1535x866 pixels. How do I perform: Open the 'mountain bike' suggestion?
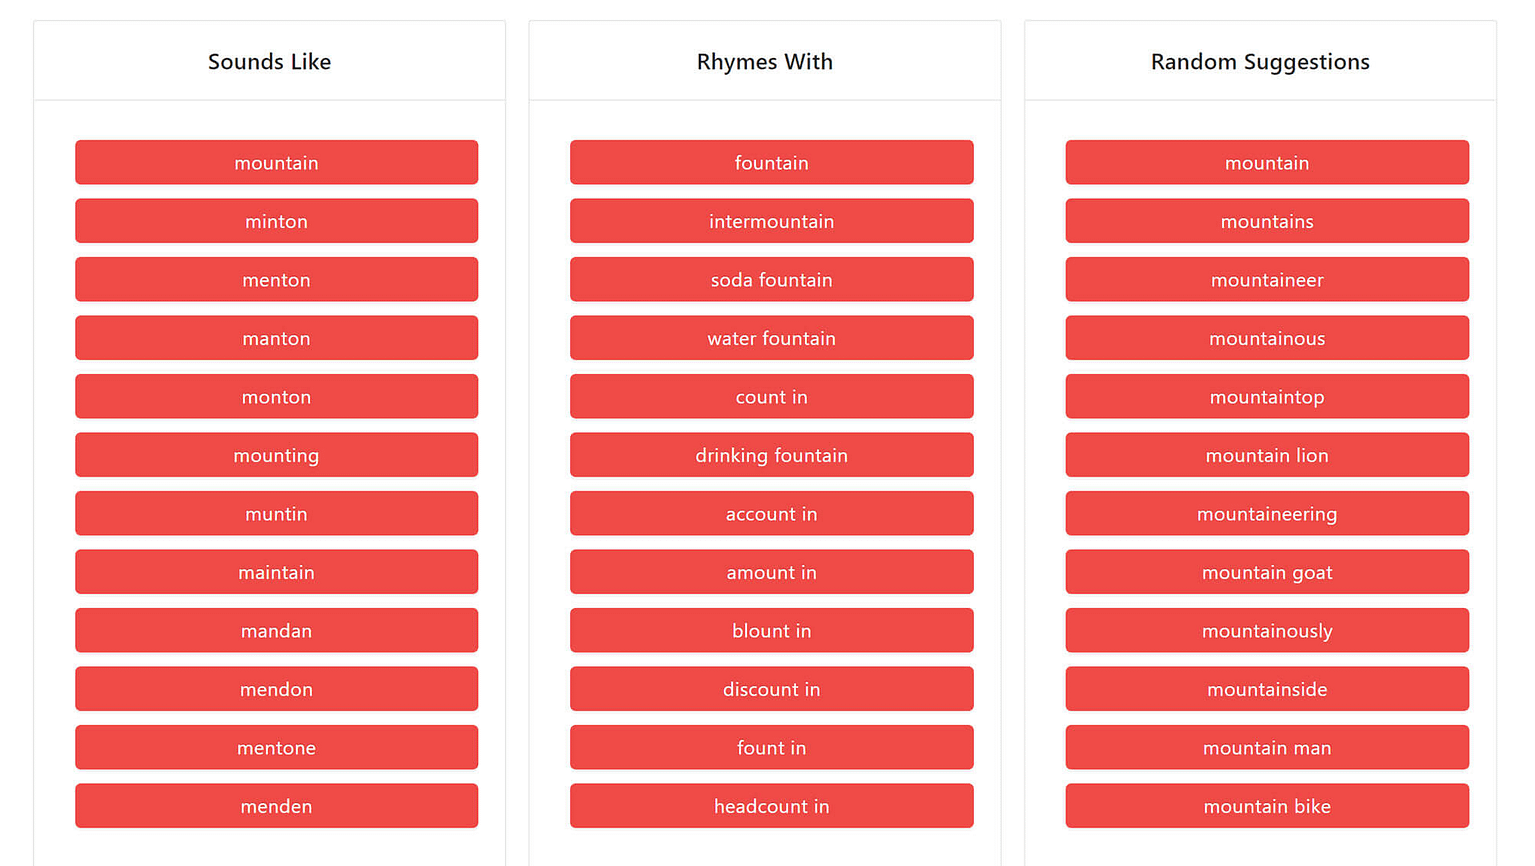[1266, 806]
